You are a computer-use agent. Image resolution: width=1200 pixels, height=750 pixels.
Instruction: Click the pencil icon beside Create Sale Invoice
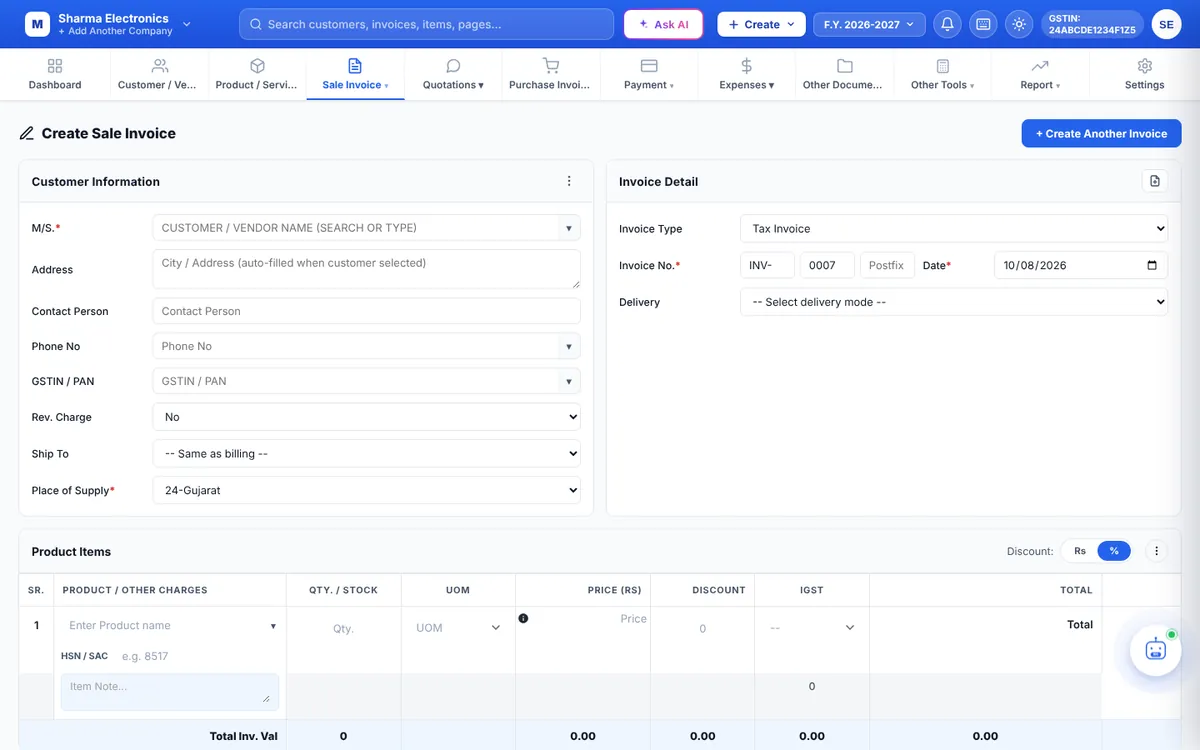(27, 133)
